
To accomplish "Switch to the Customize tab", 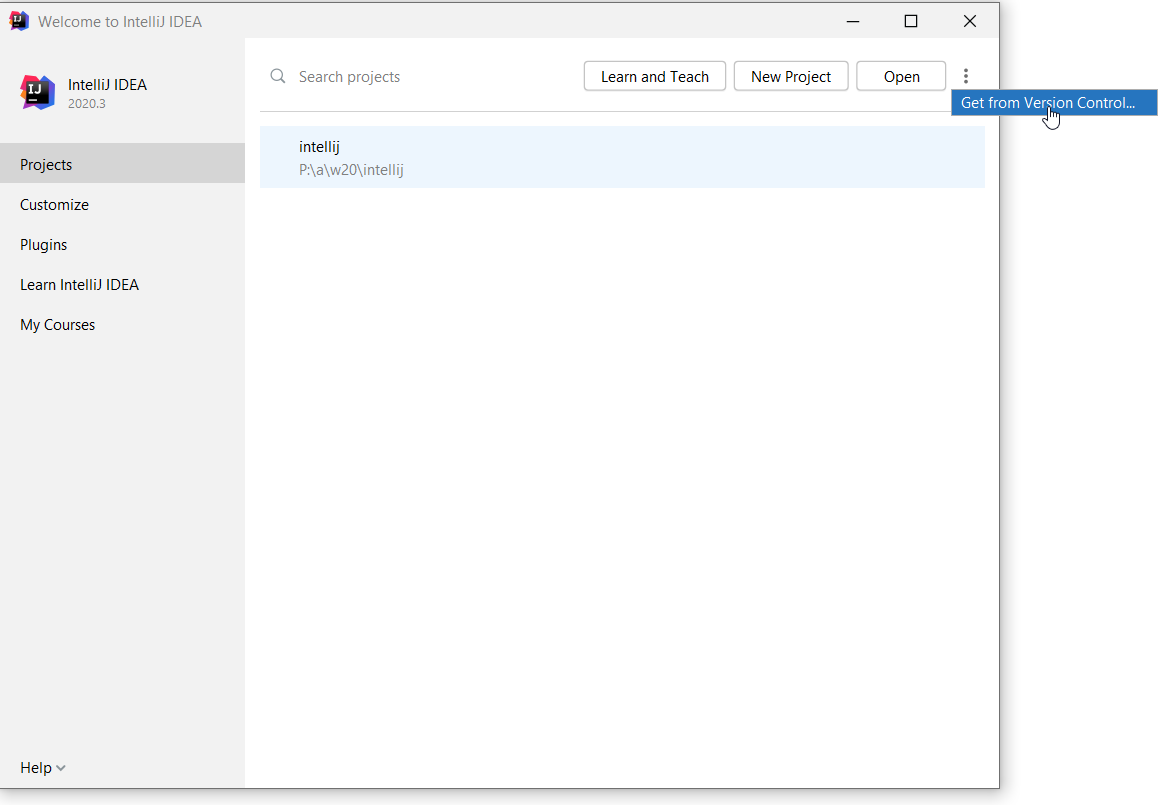I will [123, 205].
